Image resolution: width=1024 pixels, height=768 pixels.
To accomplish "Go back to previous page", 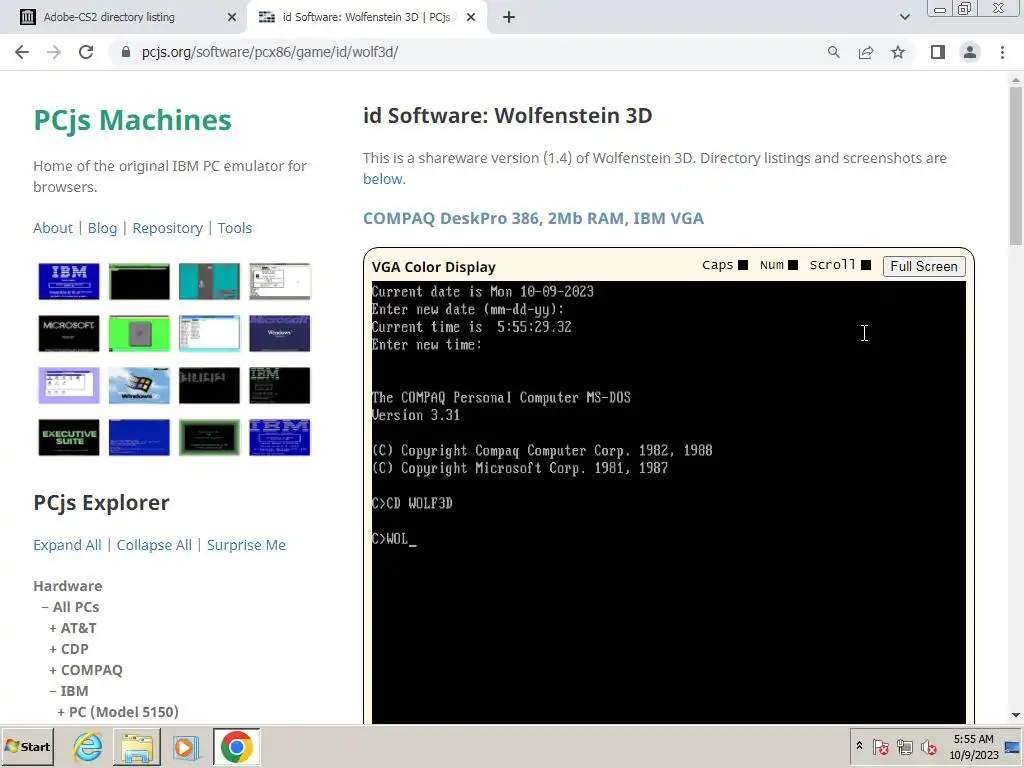I will pos(22,52).
